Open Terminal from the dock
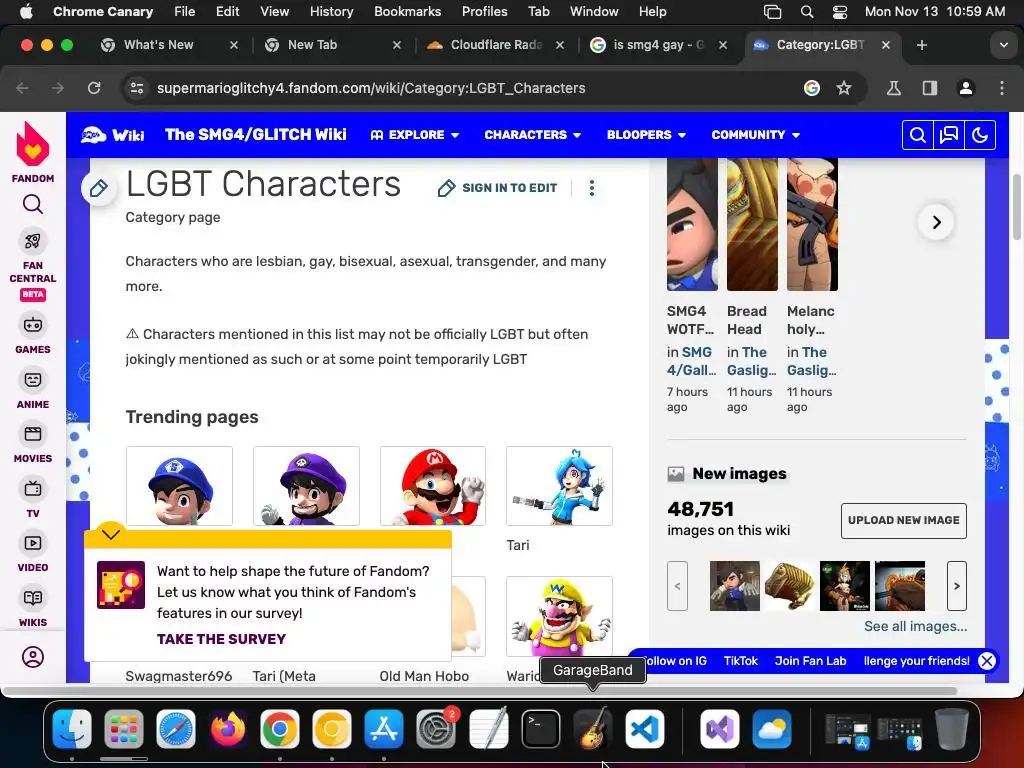1024x768 pixels. click(x=541, y=729)
